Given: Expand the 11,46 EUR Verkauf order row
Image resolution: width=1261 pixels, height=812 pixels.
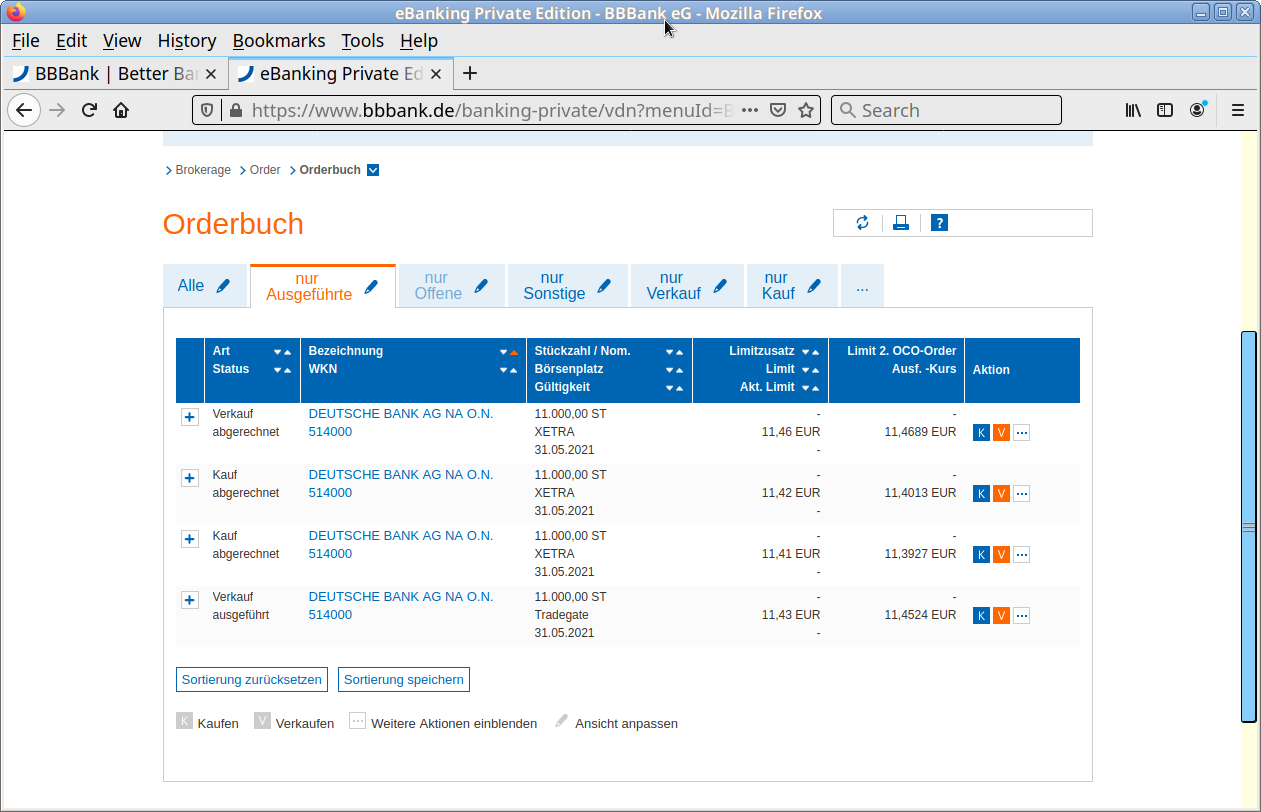Looking at the screenshot, I should [189, 417].
